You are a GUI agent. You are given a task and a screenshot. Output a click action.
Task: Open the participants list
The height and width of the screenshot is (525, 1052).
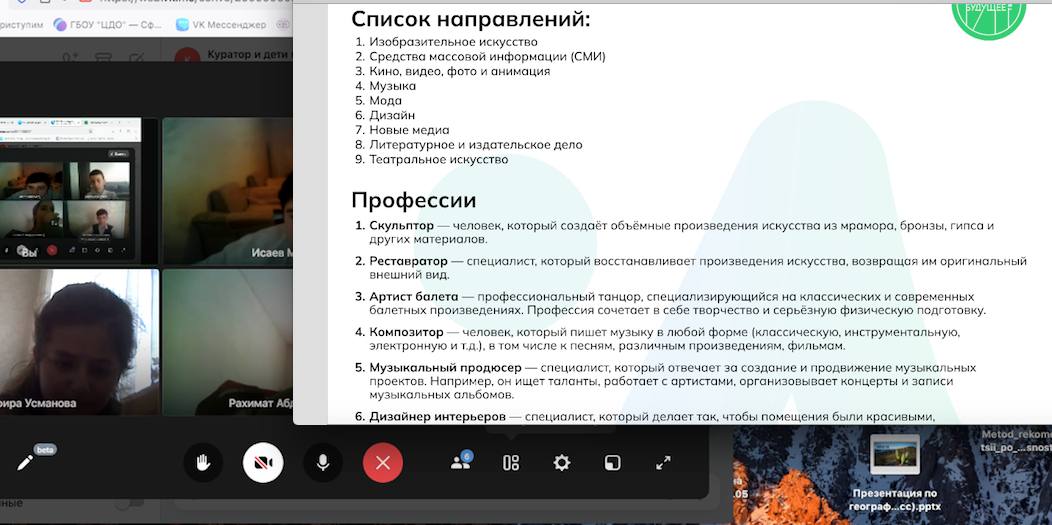coord(460,462)
